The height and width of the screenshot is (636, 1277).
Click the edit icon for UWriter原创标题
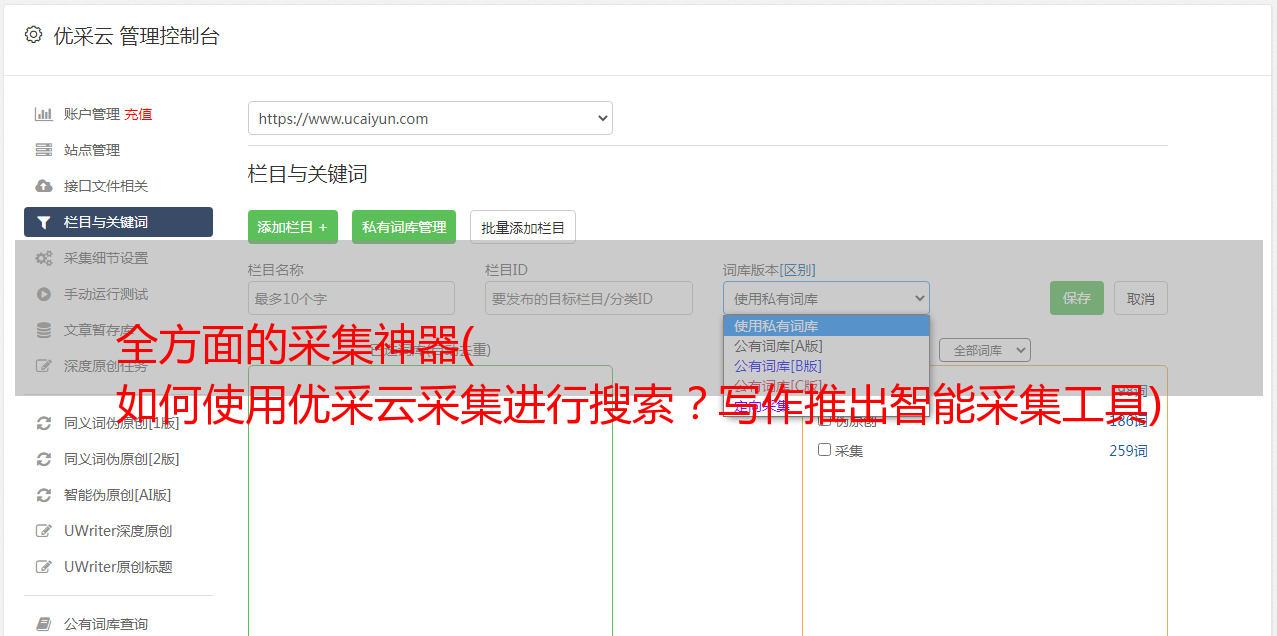click(44, 567)
